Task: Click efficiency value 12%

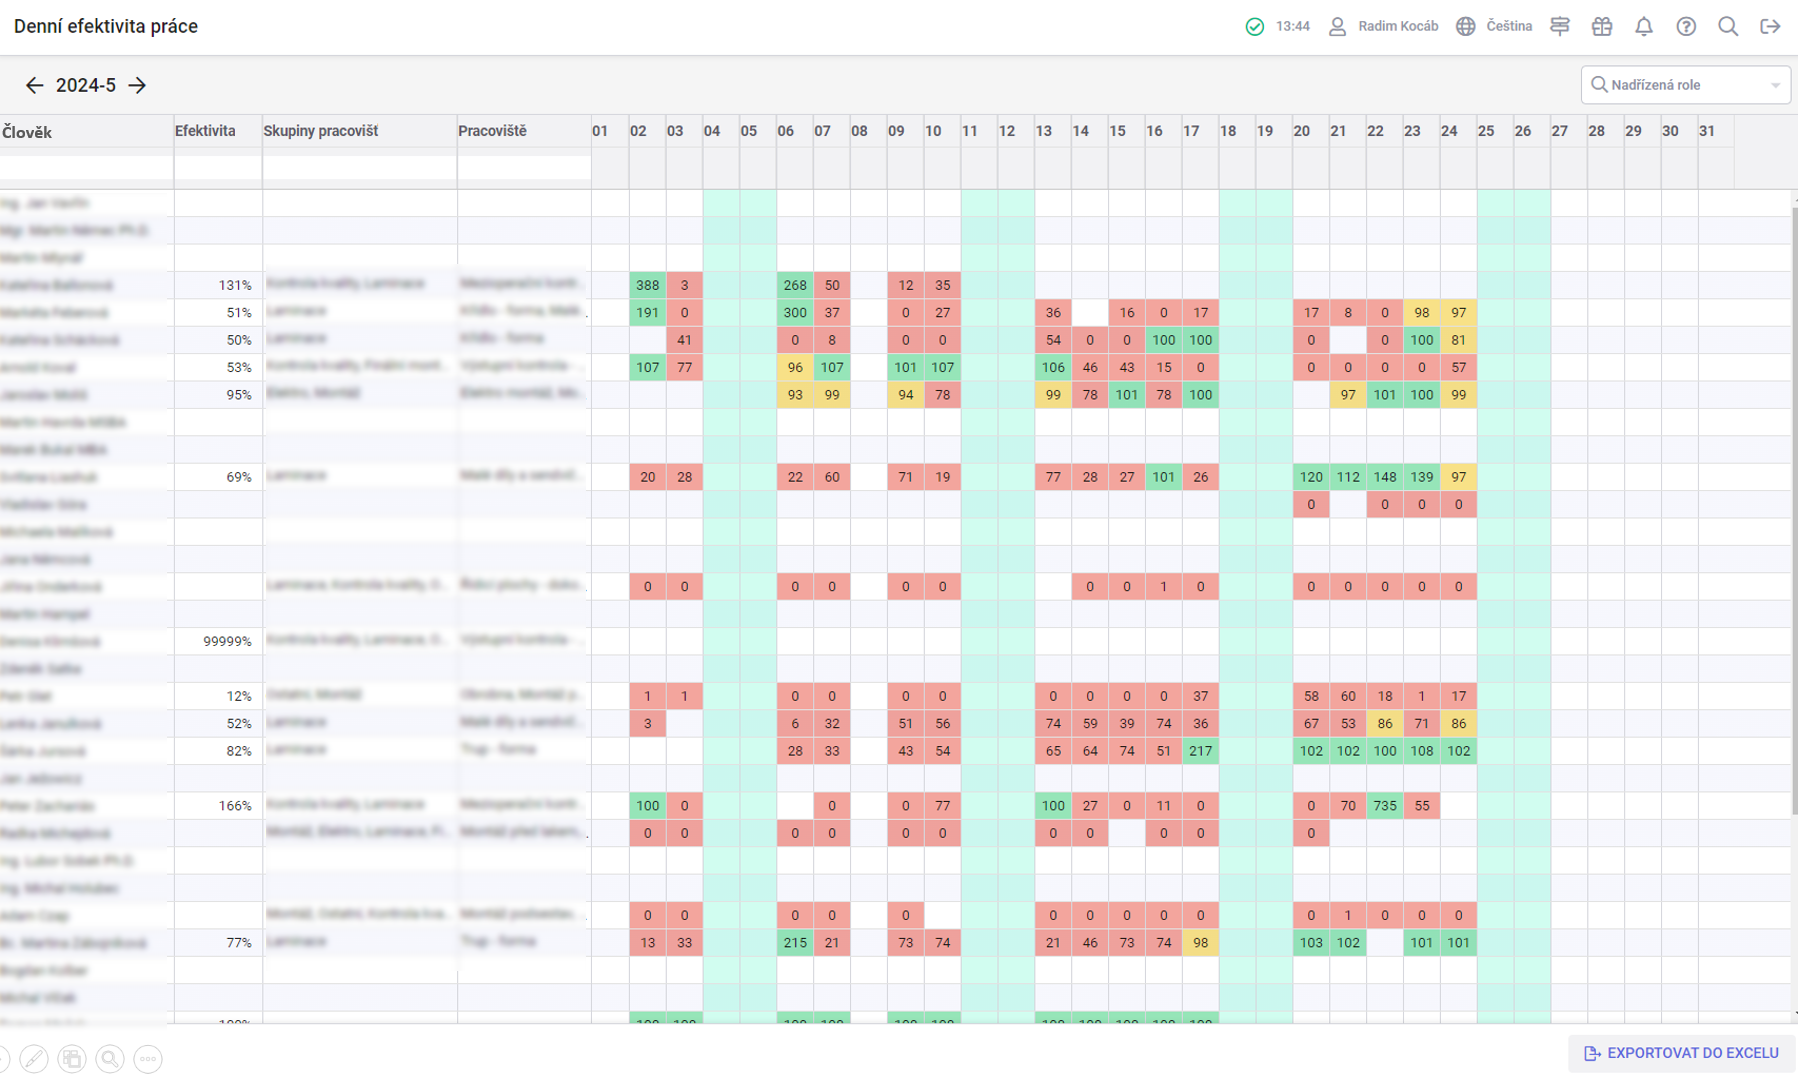Action: coord(238,696)
